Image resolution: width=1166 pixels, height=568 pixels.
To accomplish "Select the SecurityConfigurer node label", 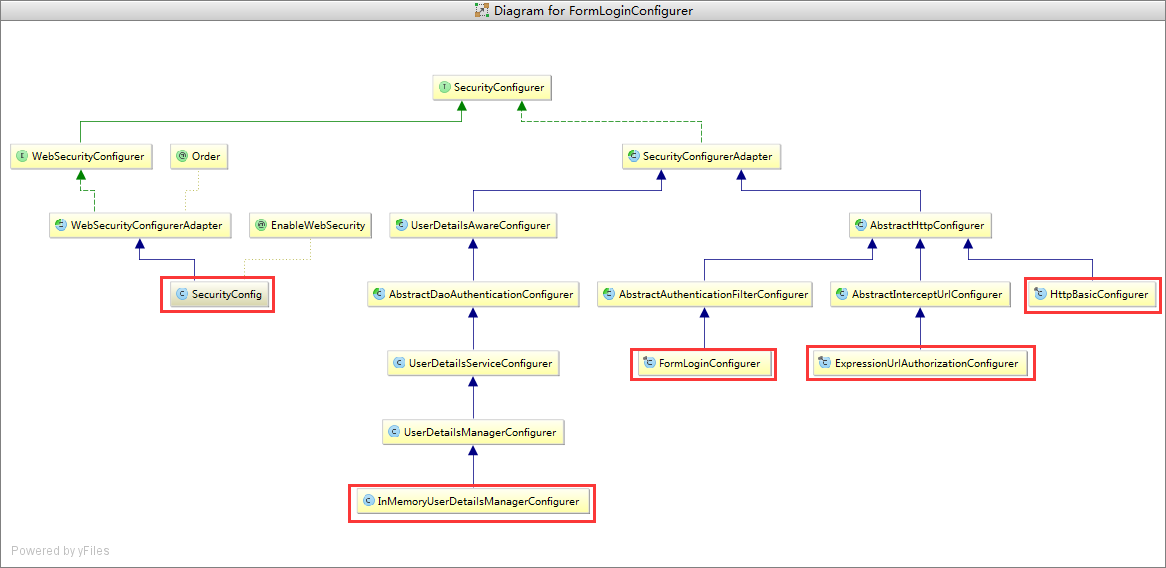I will [499, 88].
